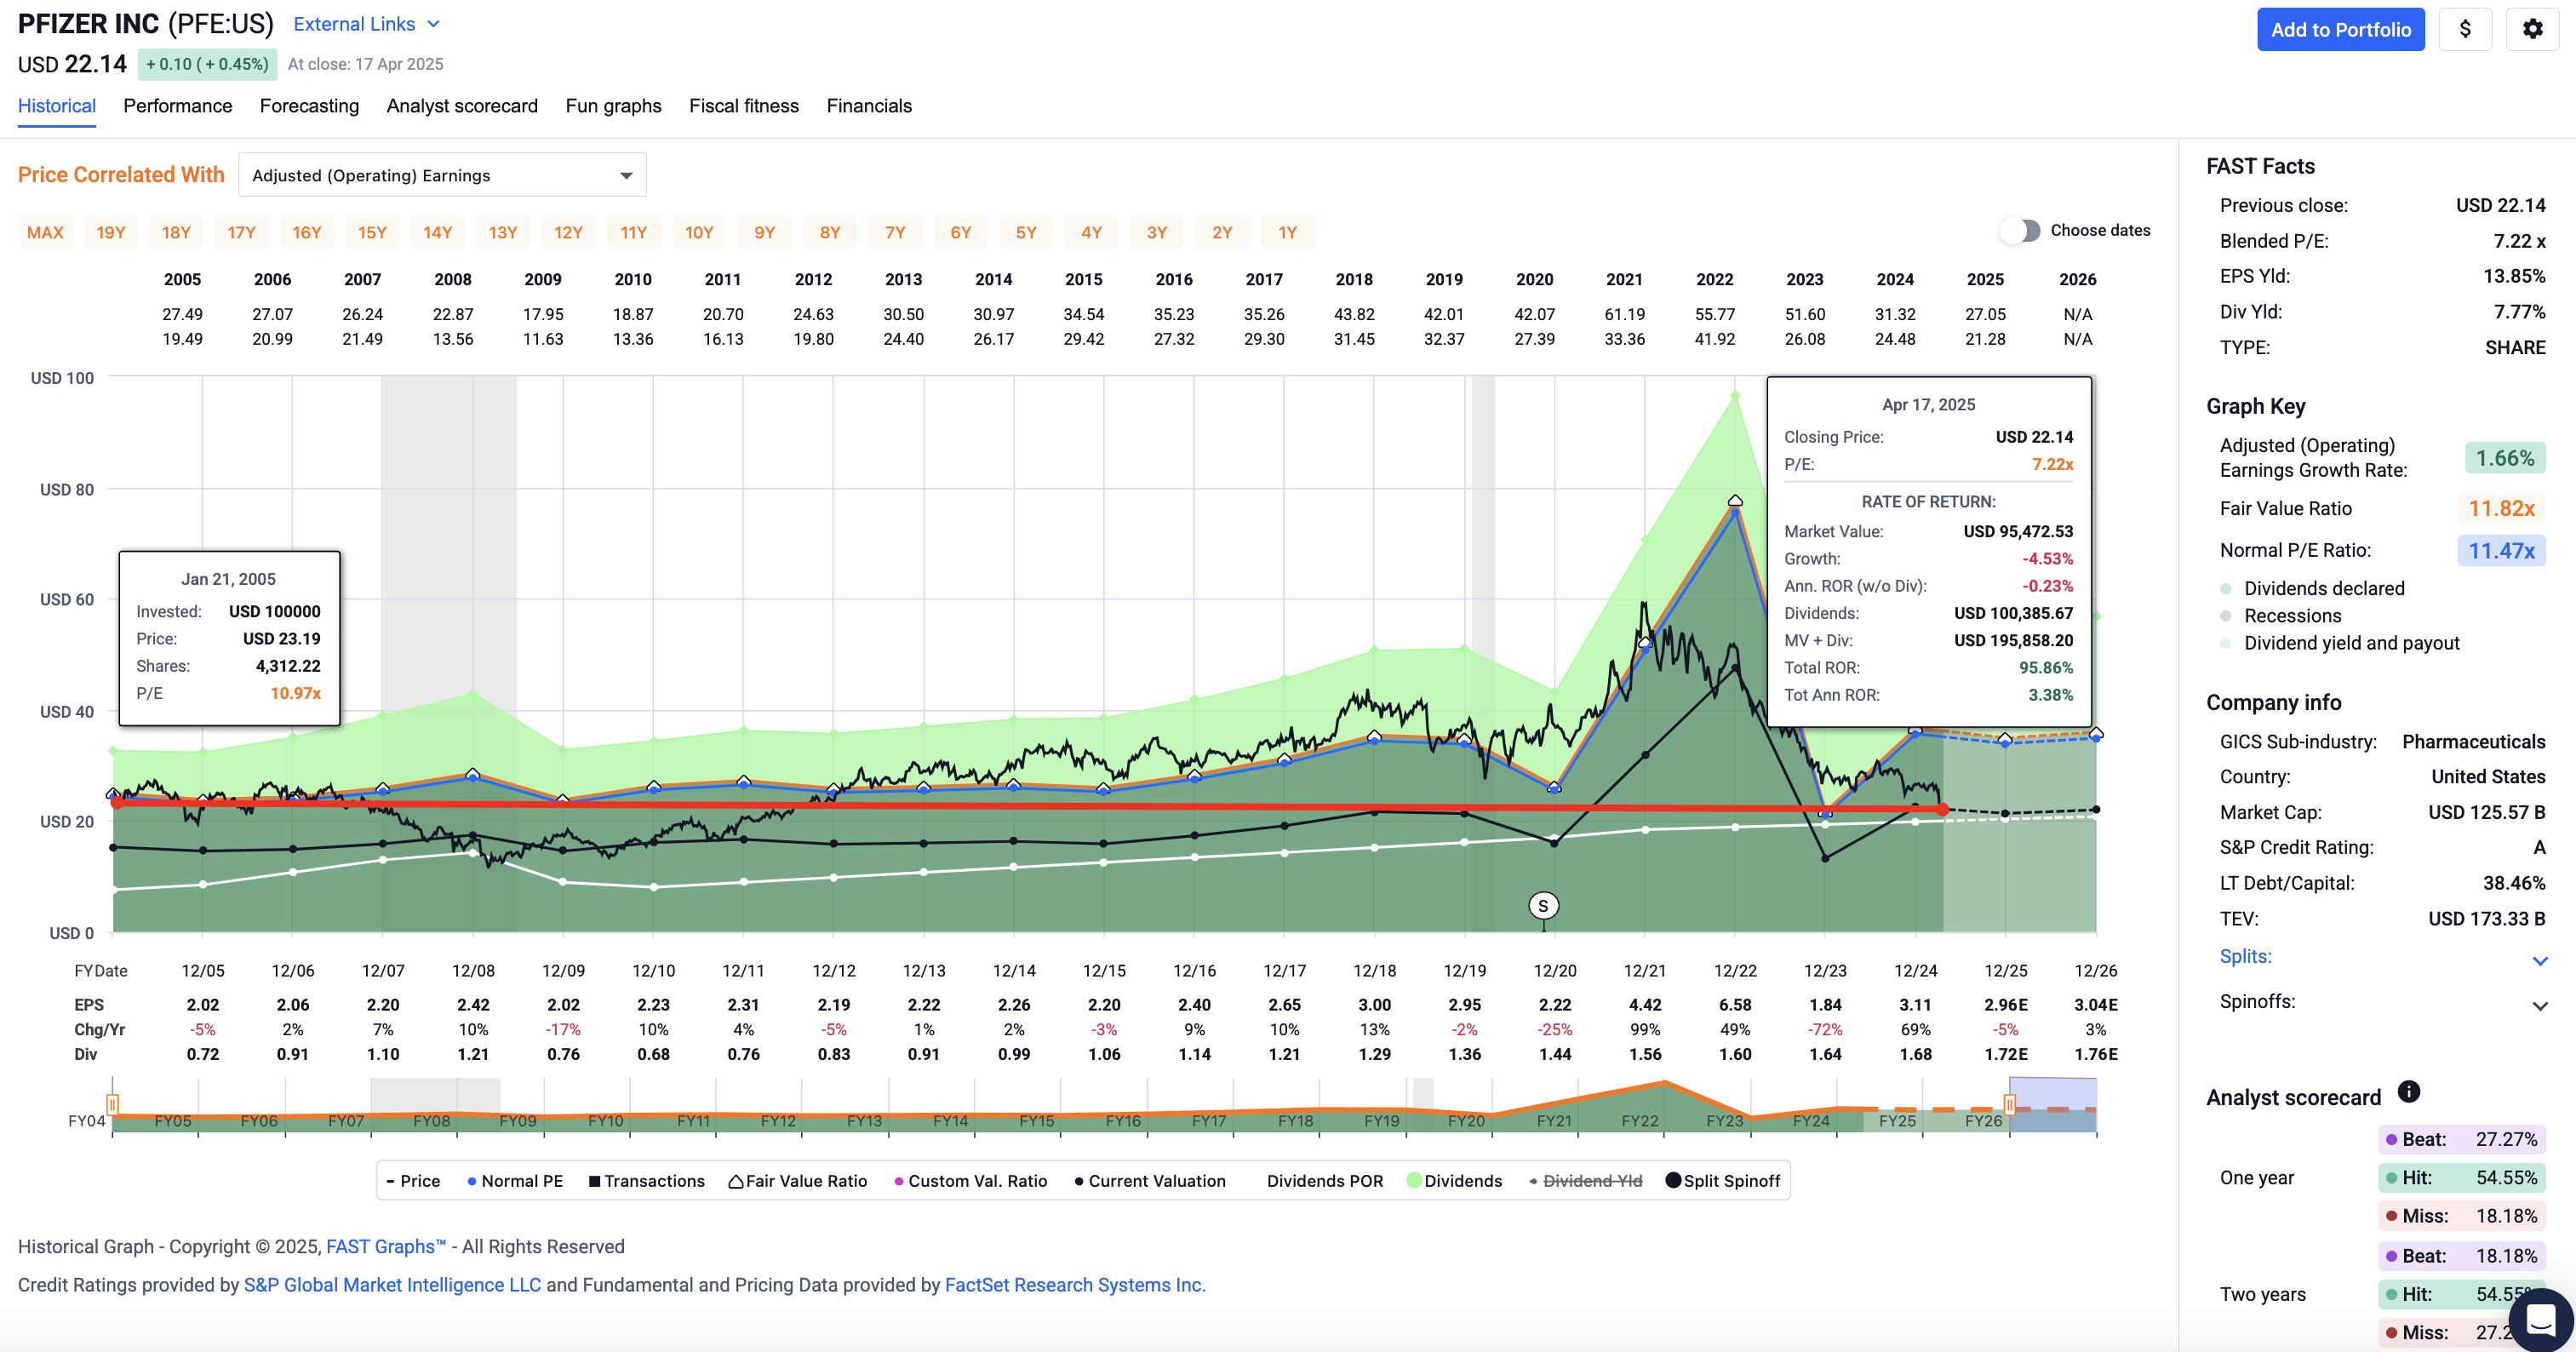
Task: Click the Dividends legend icon
Action: click(1413, 1181)
